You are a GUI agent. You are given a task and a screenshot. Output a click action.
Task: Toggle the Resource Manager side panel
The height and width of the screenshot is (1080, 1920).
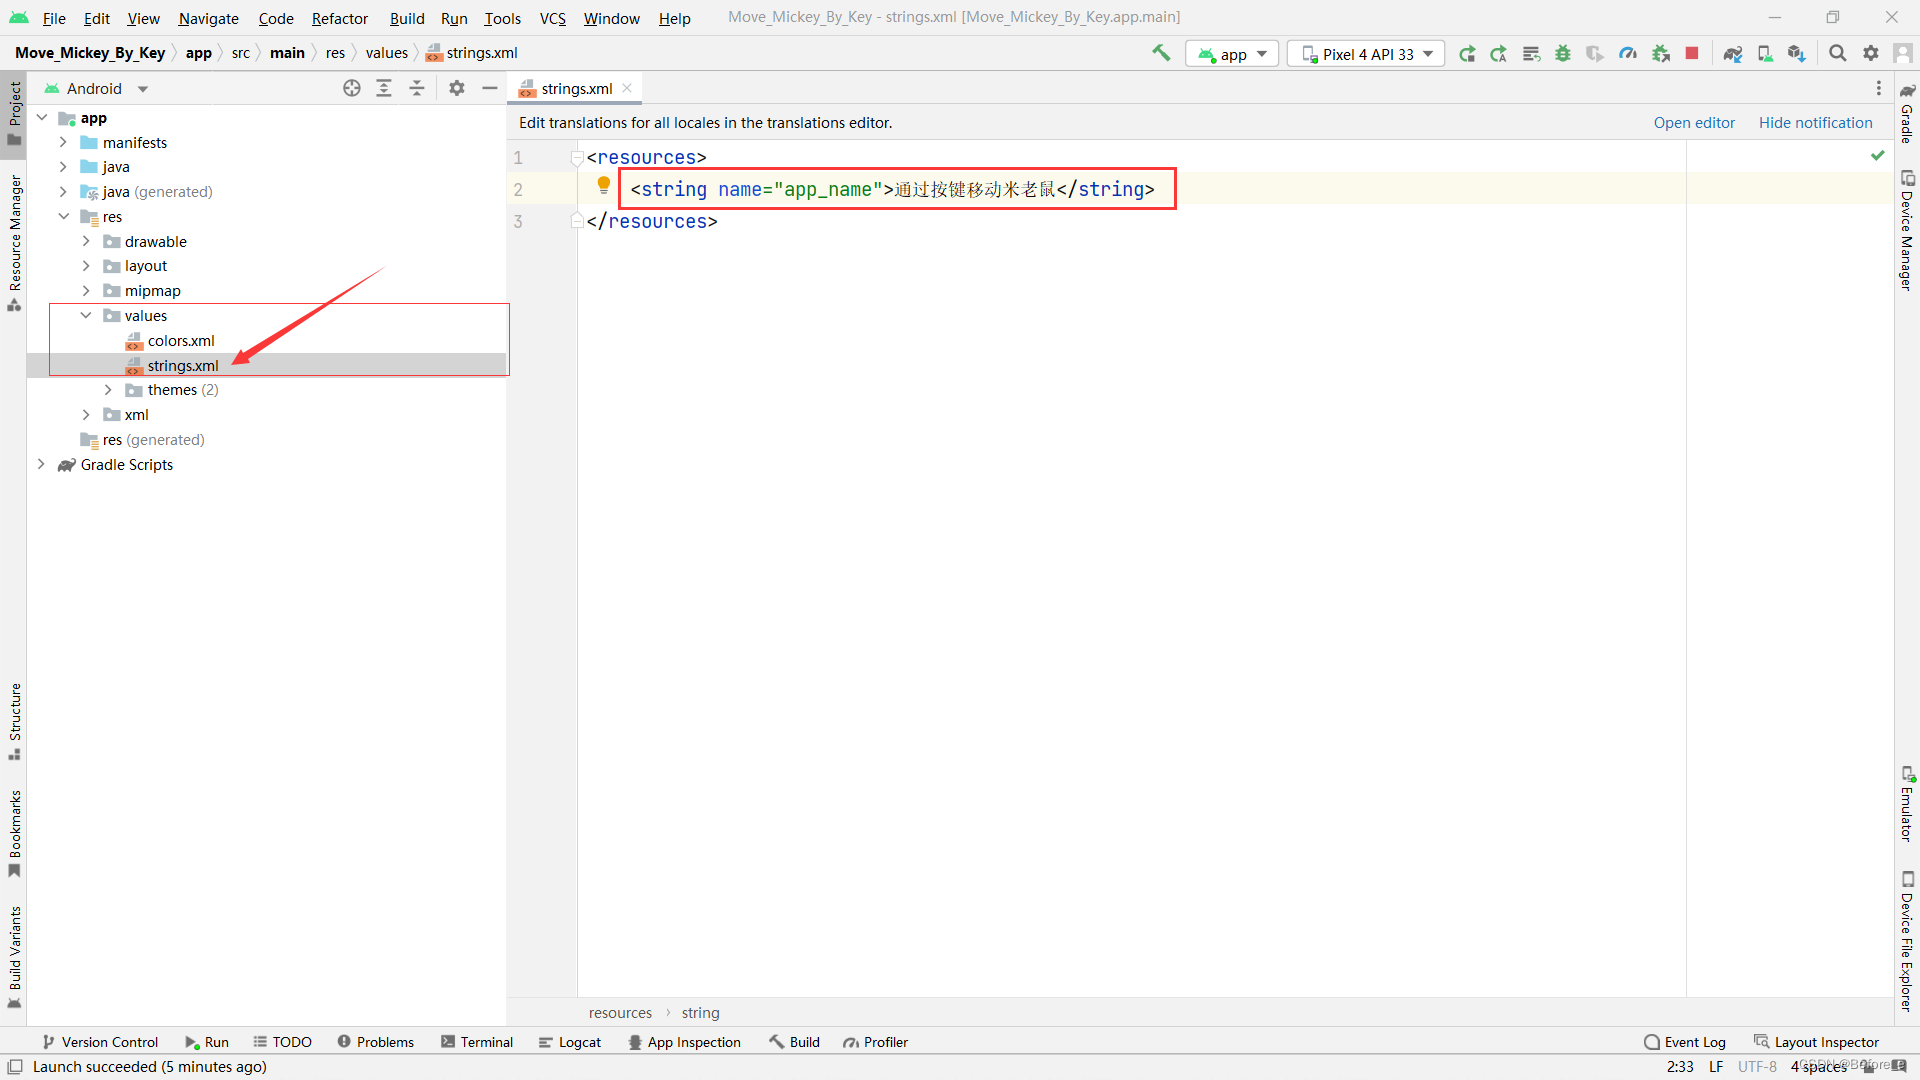[14, 240]
